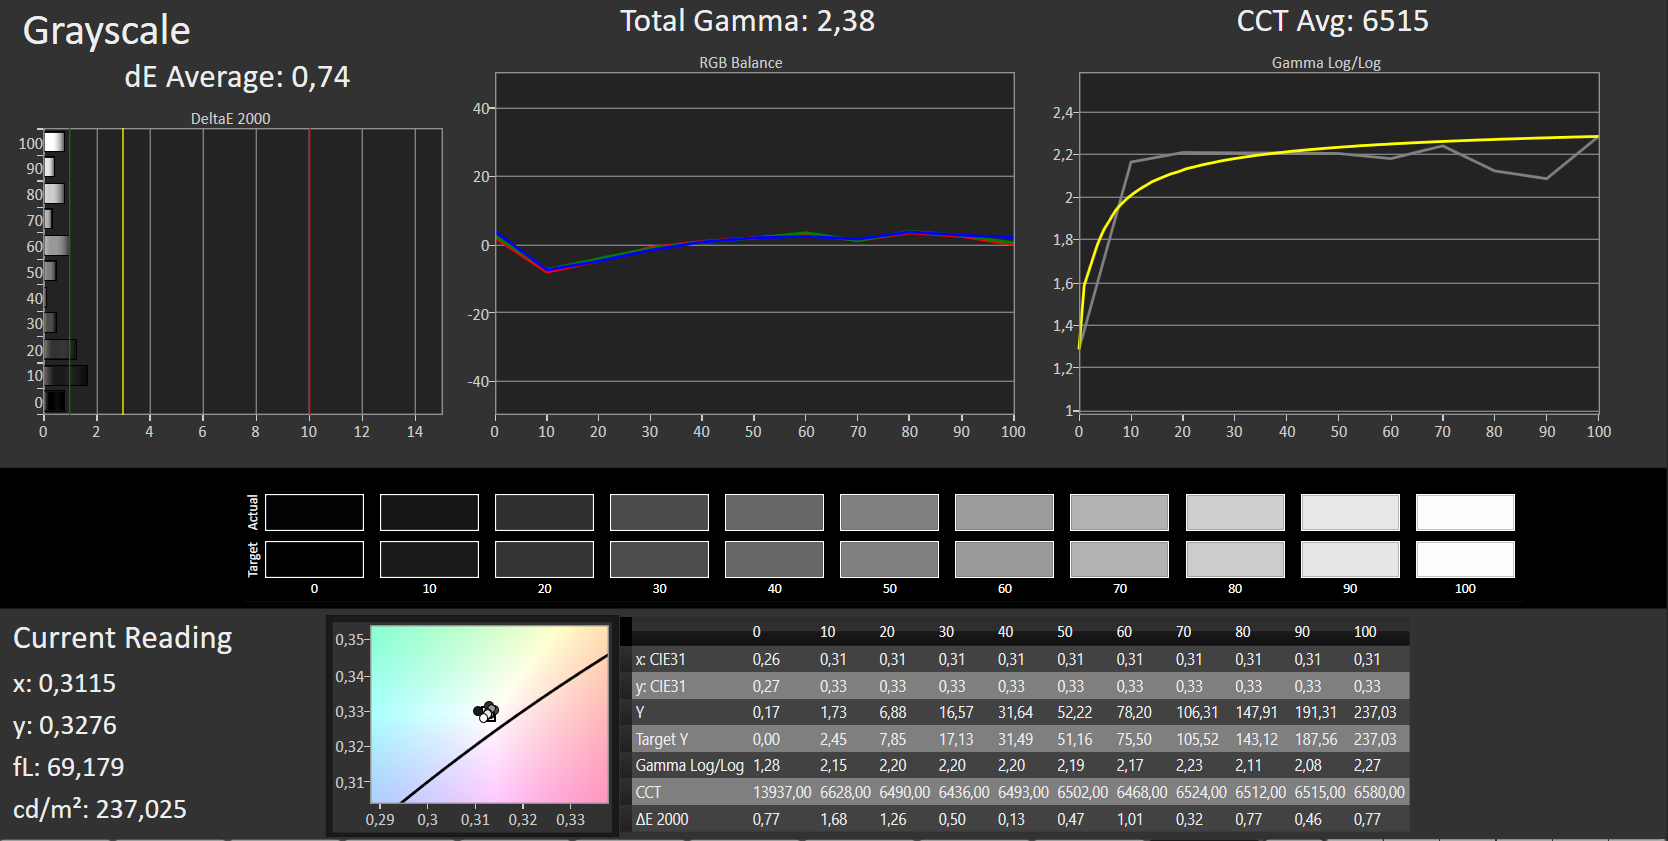Select the Target swatch for level 20

(x=544, y=559)
